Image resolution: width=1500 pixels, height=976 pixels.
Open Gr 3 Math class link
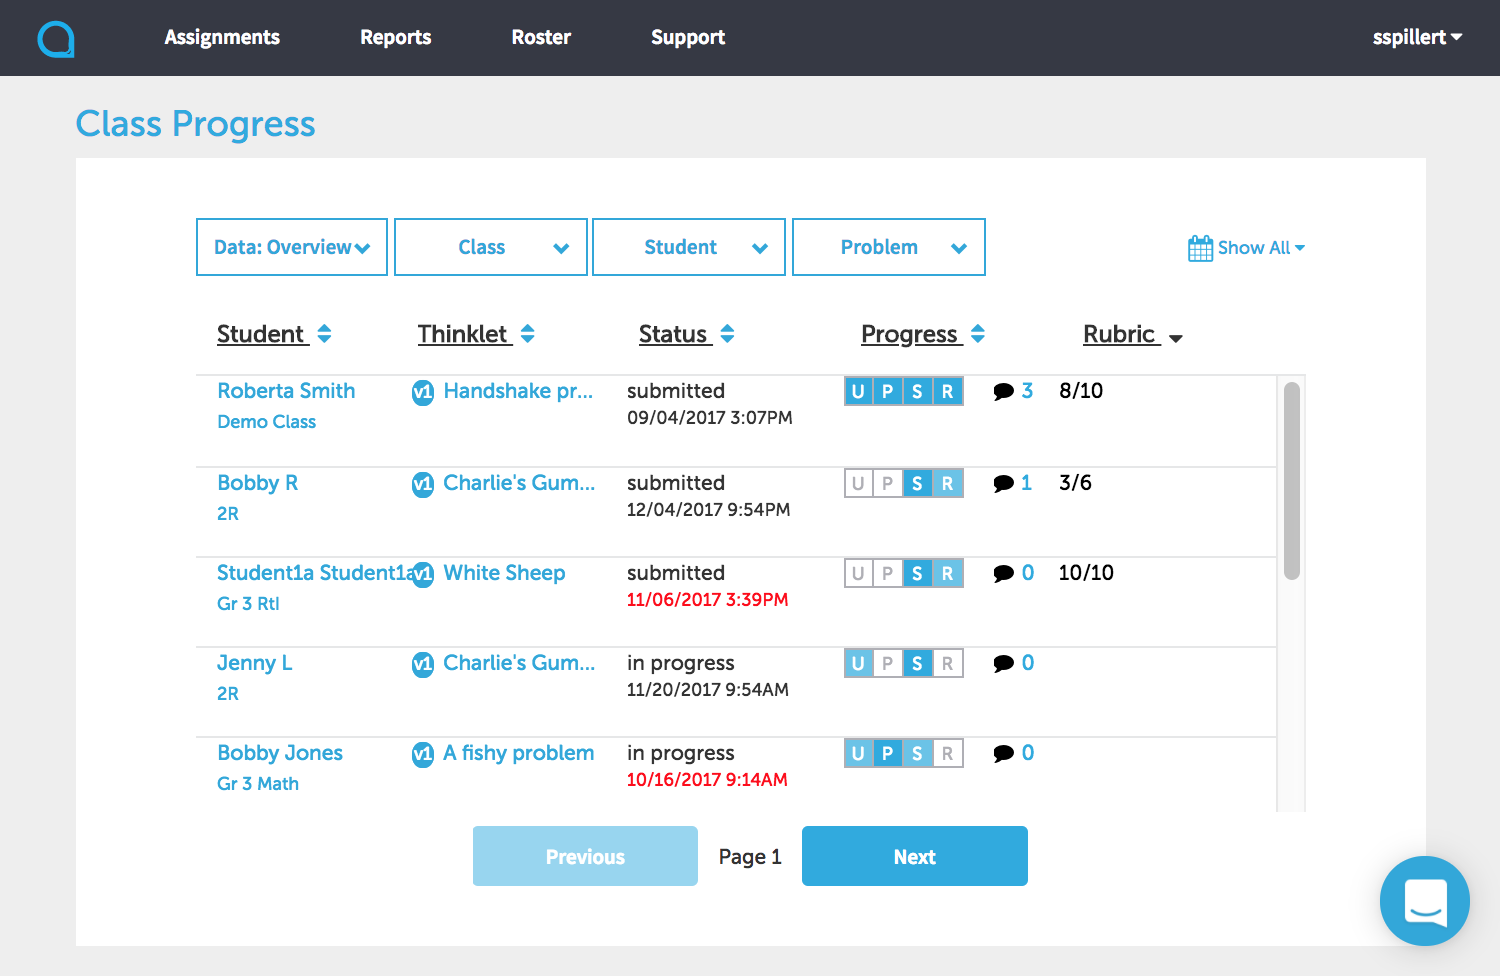(258, 784)
